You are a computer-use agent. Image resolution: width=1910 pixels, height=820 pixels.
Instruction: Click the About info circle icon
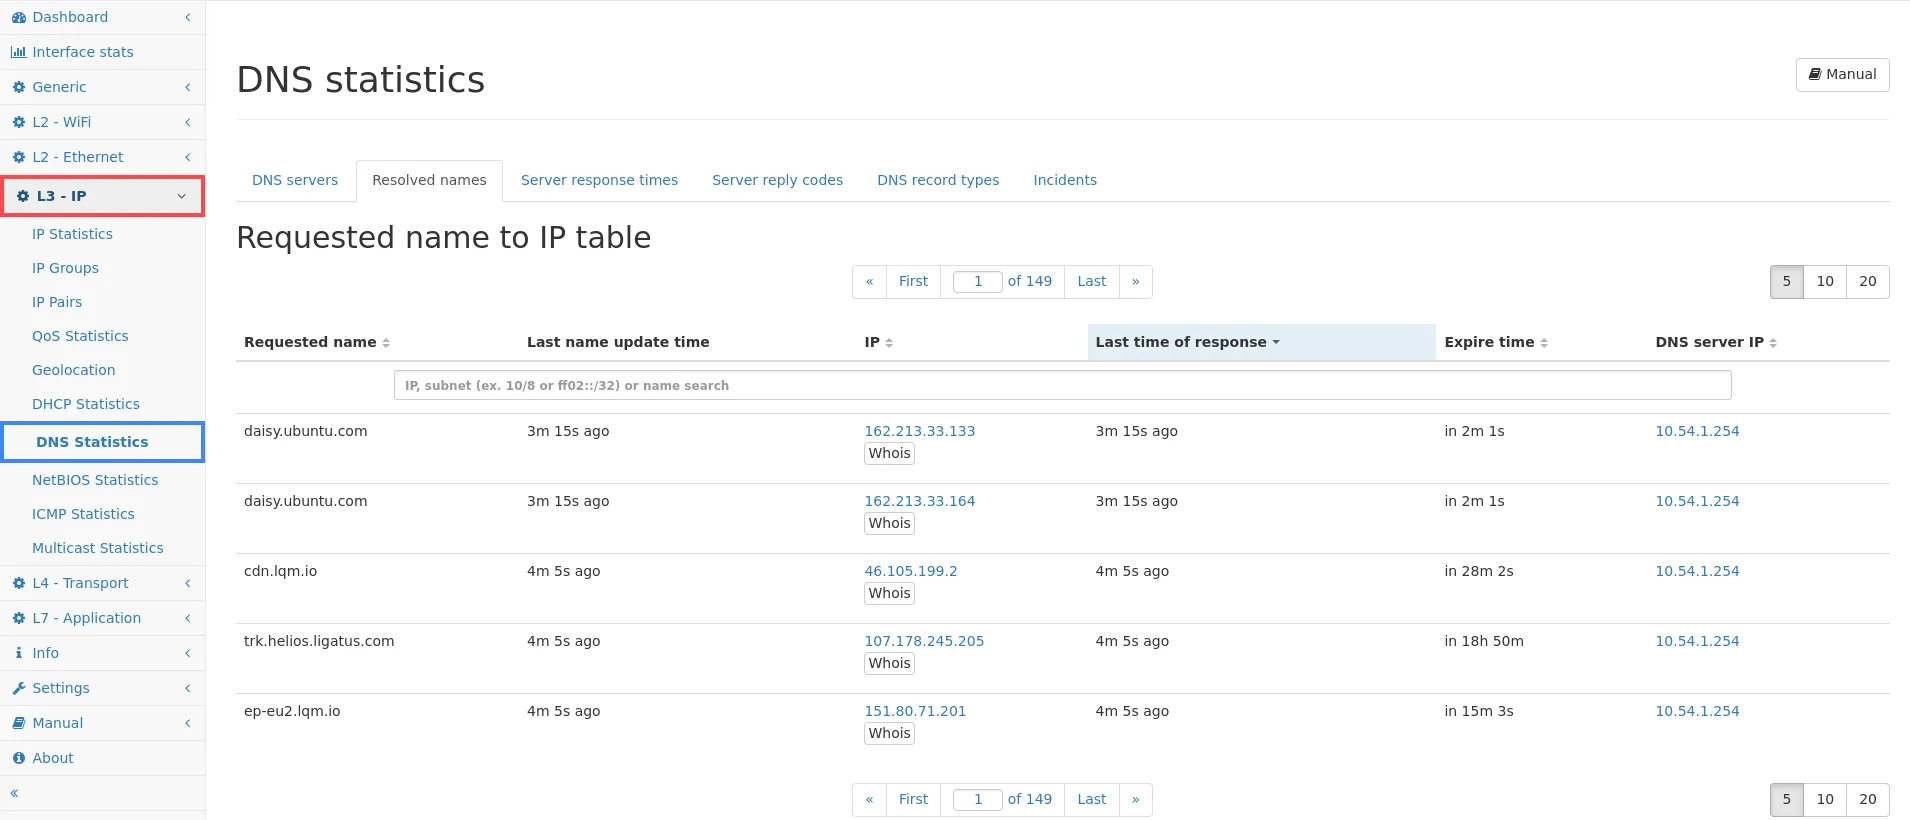pyautogui.click(x=18, y=758)
